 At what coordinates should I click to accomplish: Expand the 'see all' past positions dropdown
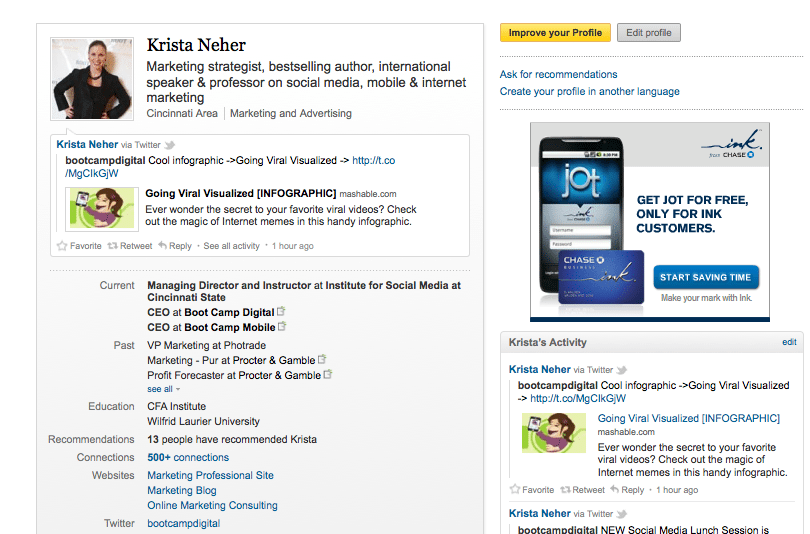tap(163, 389)
